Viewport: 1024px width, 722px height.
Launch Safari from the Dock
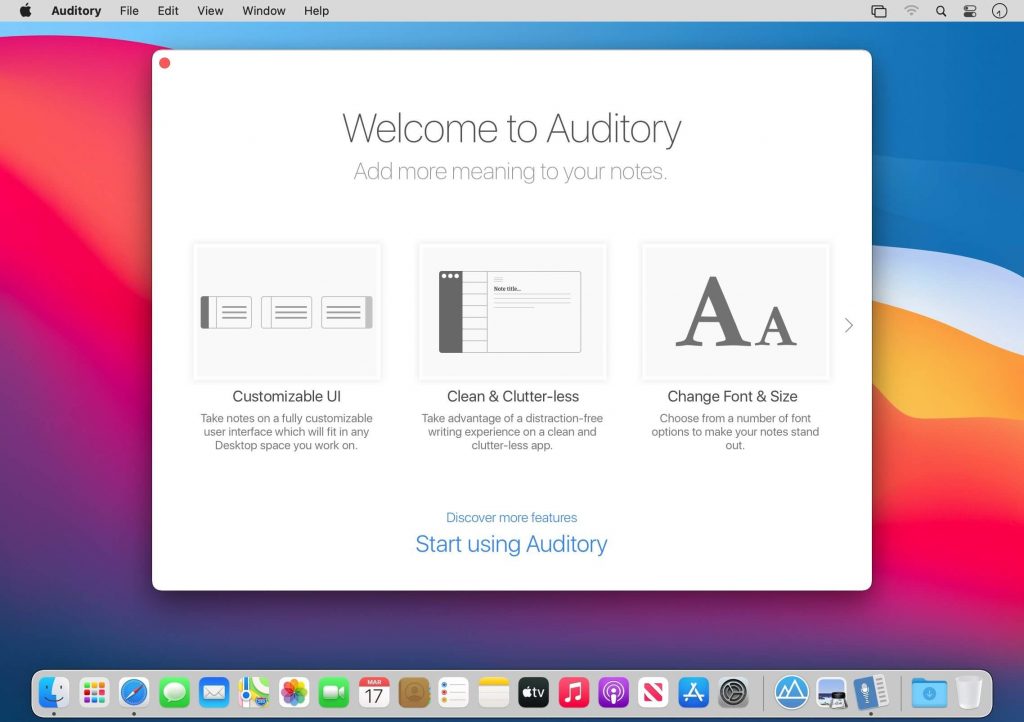tap(133, 691)
